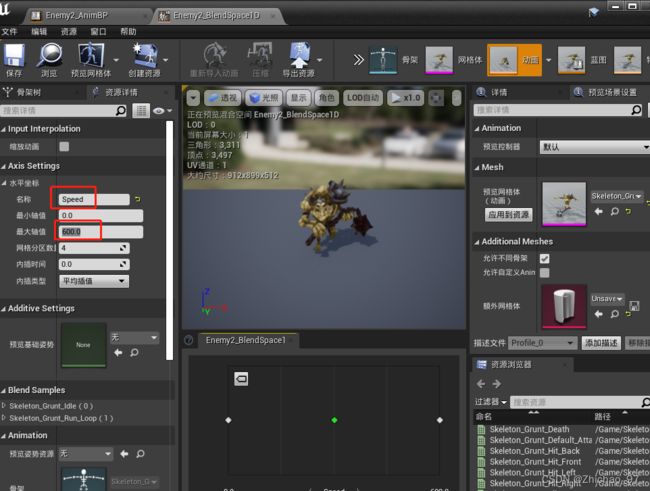Click the green preview point in blend graph
The height and width of the screenshot is (491, 650).
pyautogui.click(x=335, y=420)
